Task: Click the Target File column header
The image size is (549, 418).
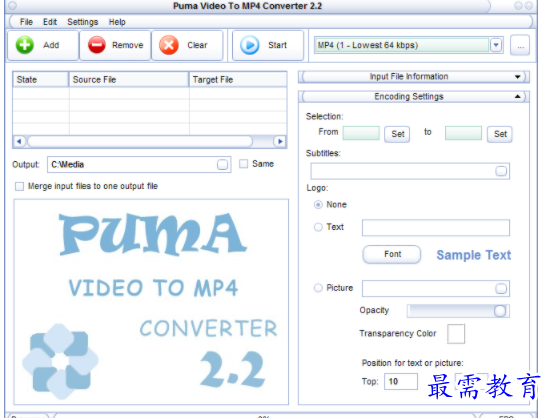Action: point(238,79)
